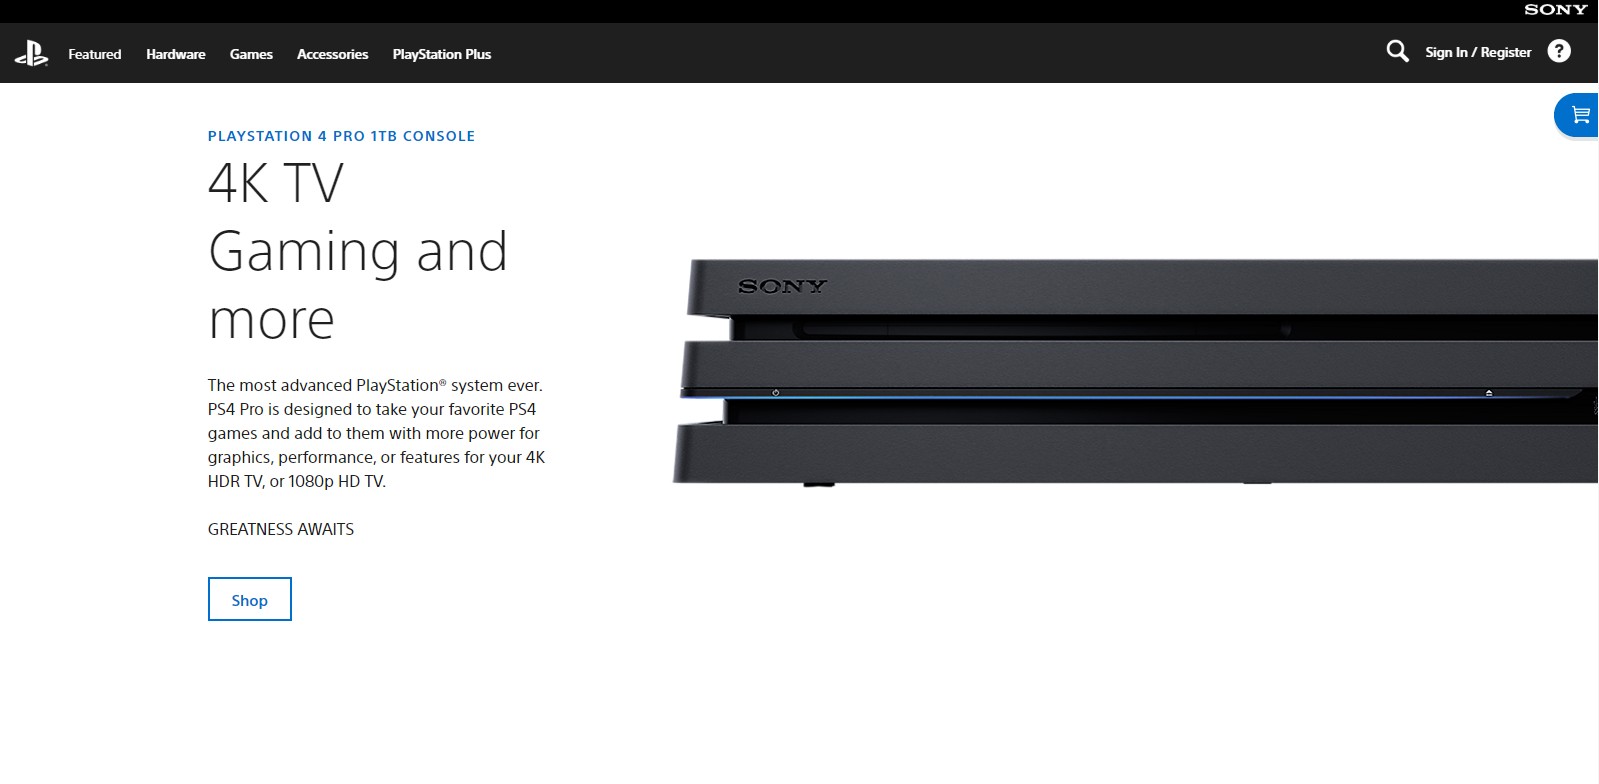Open the Games menu

pyautogui.click(x=251, y=54)
